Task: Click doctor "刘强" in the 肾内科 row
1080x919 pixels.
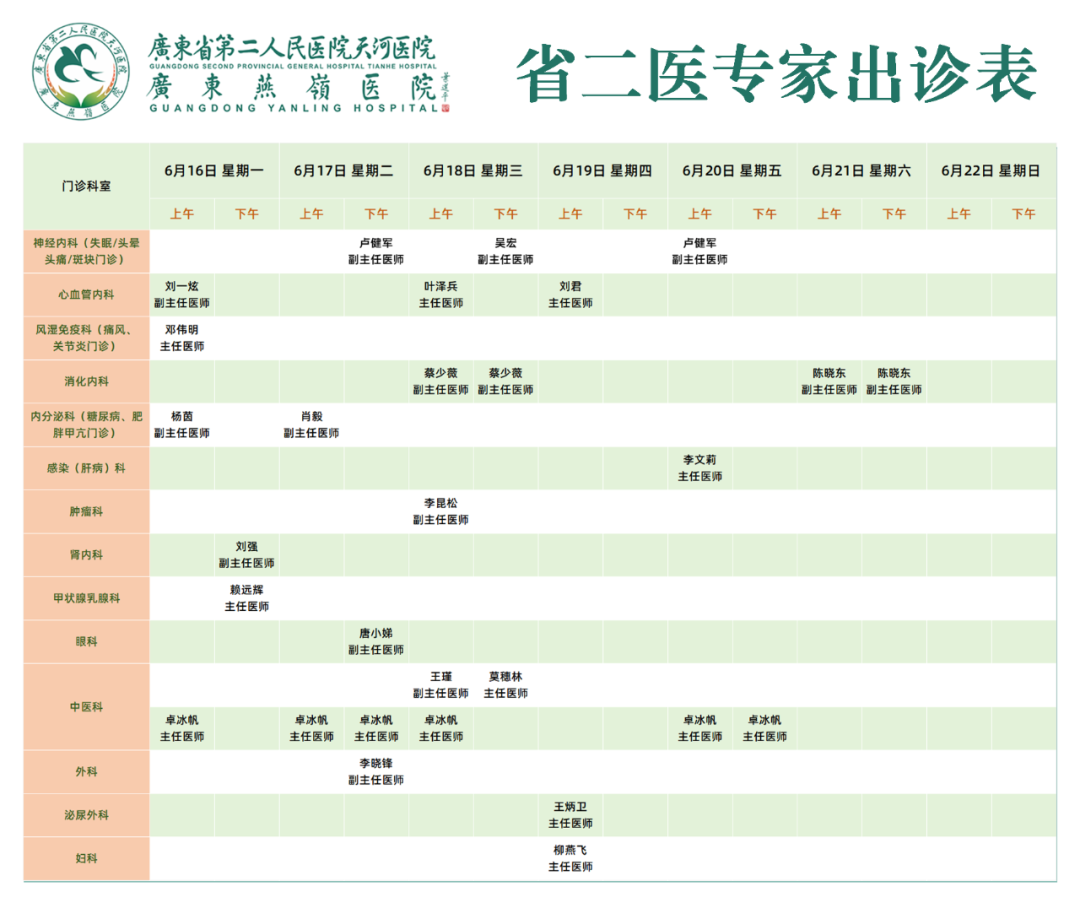Action: point(247,547)
